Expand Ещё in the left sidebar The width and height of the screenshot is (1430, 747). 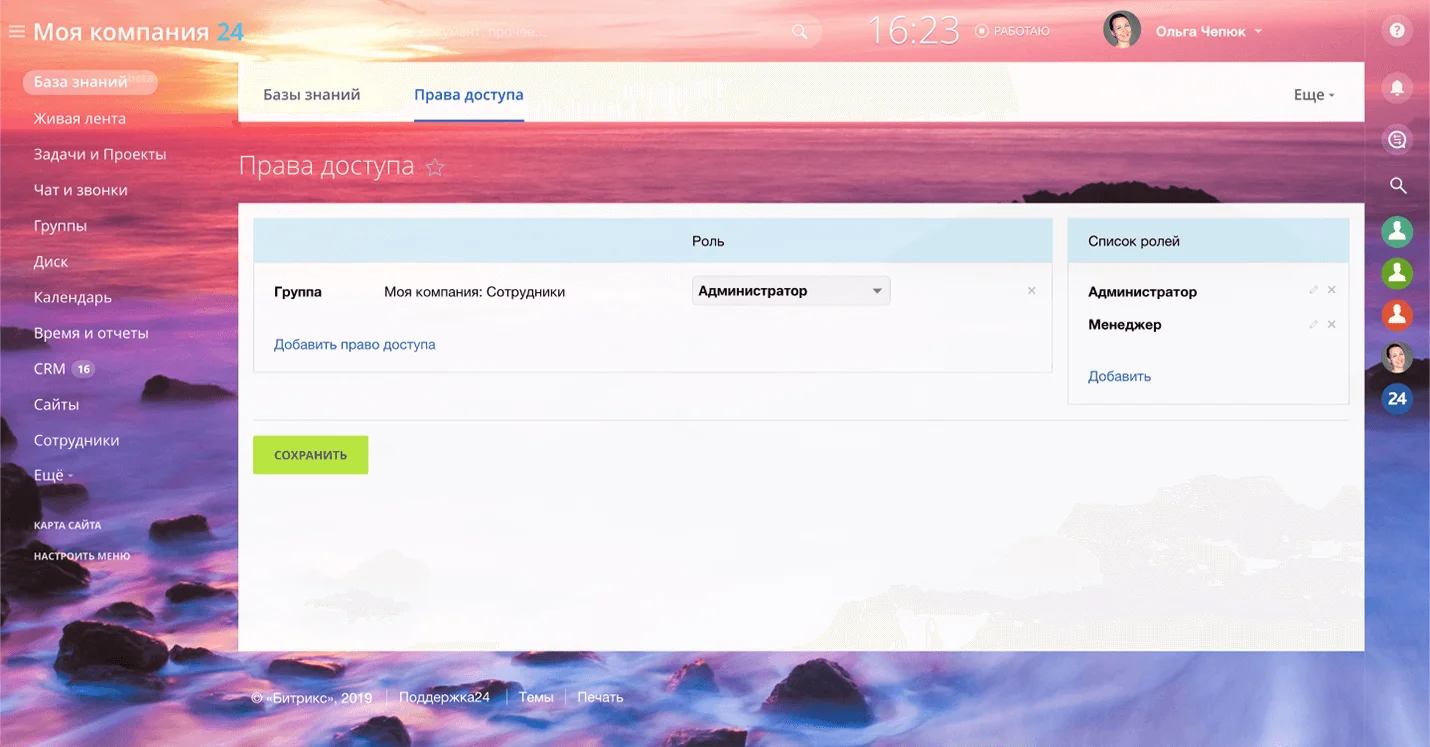tap(53, 476)
